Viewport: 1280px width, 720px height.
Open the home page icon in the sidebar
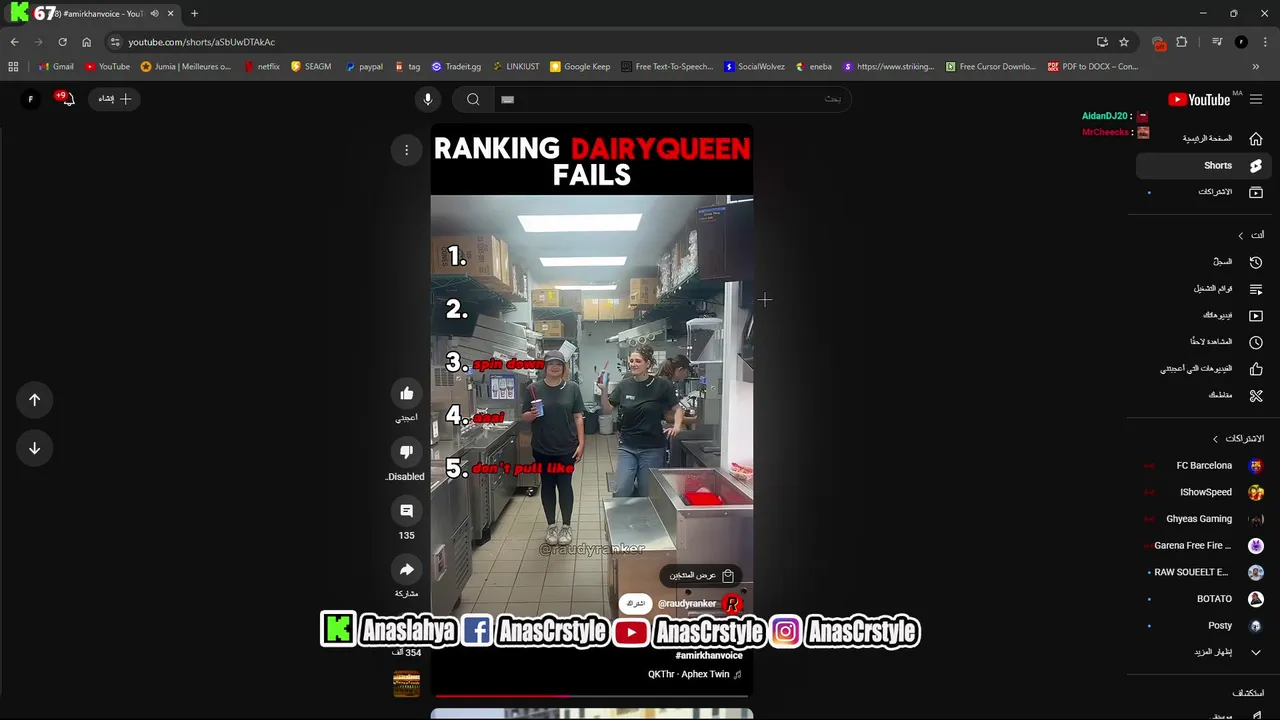(x=1256, y=139)
